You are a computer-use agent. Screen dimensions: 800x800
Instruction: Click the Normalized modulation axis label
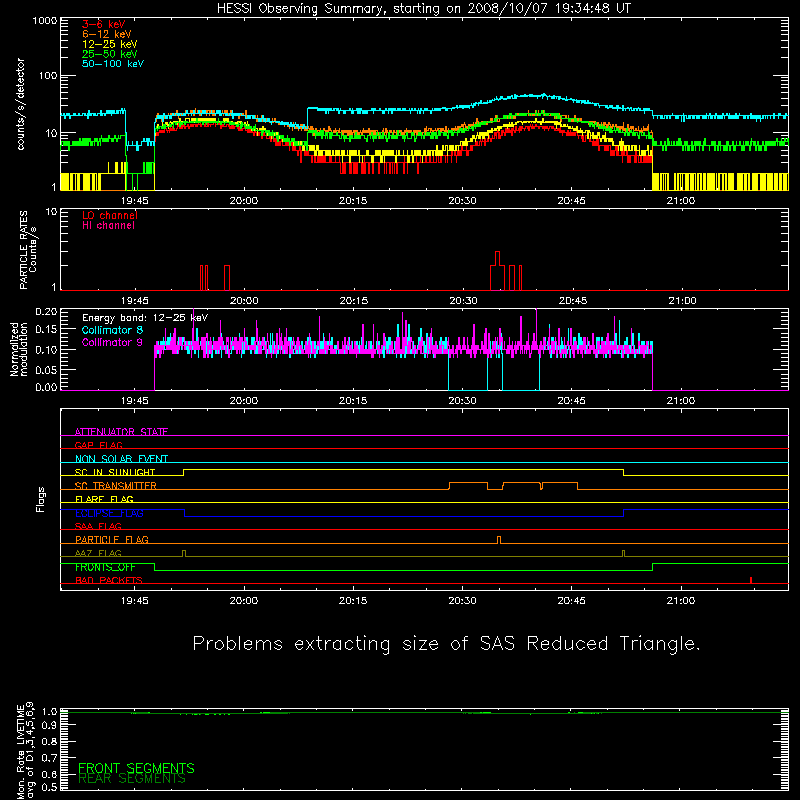19,349
